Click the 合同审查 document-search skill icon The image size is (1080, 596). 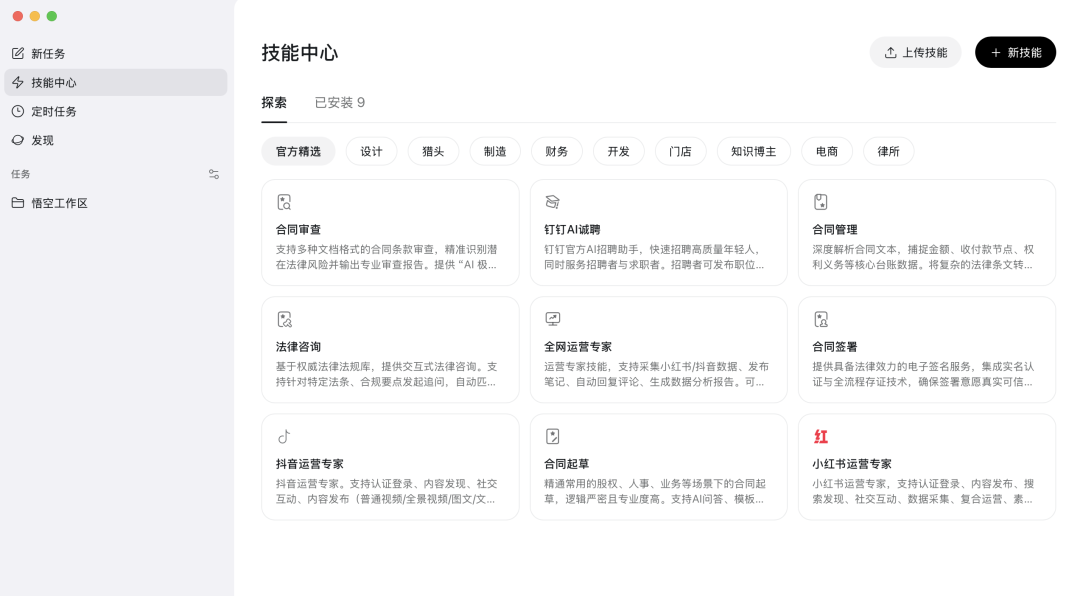[x=282, y=202]
